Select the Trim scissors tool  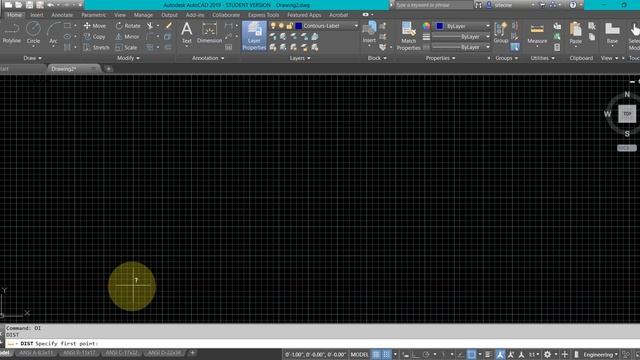[x=150, y=26]
